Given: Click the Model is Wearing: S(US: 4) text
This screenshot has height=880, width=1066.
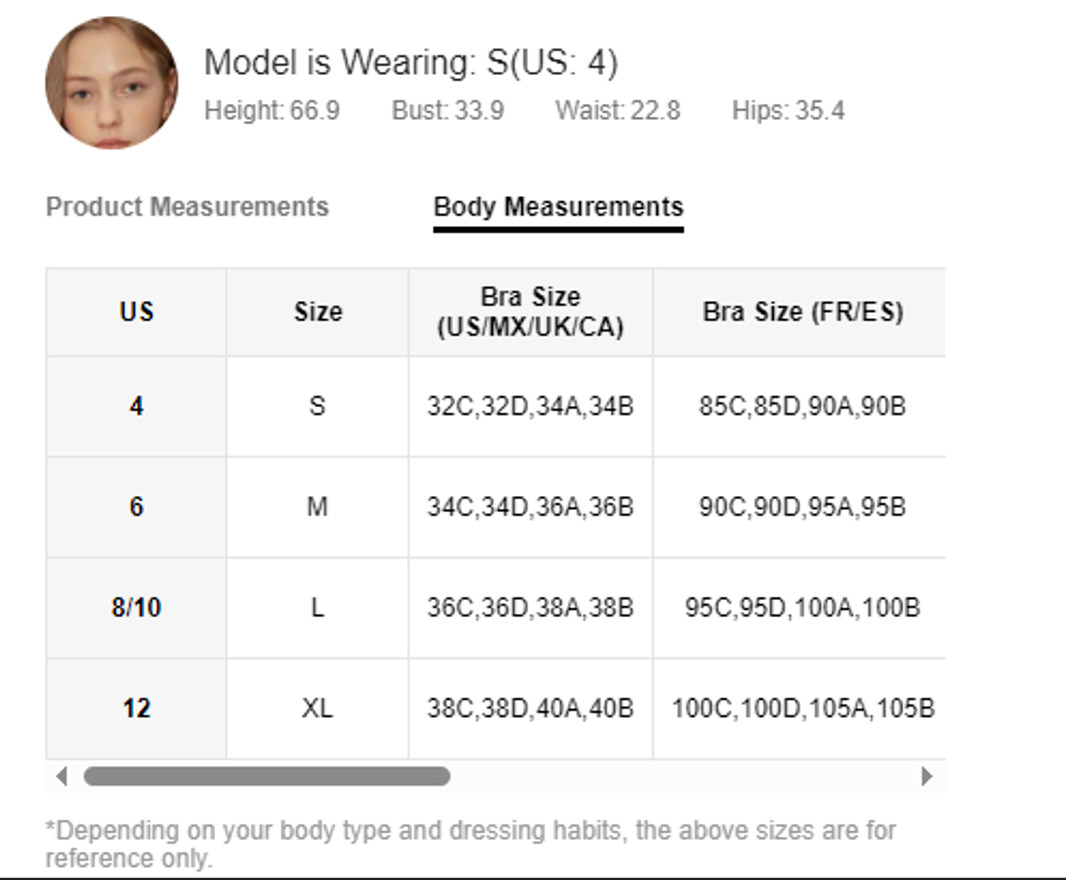Looking at the screenshot, I should click(411, 63).
